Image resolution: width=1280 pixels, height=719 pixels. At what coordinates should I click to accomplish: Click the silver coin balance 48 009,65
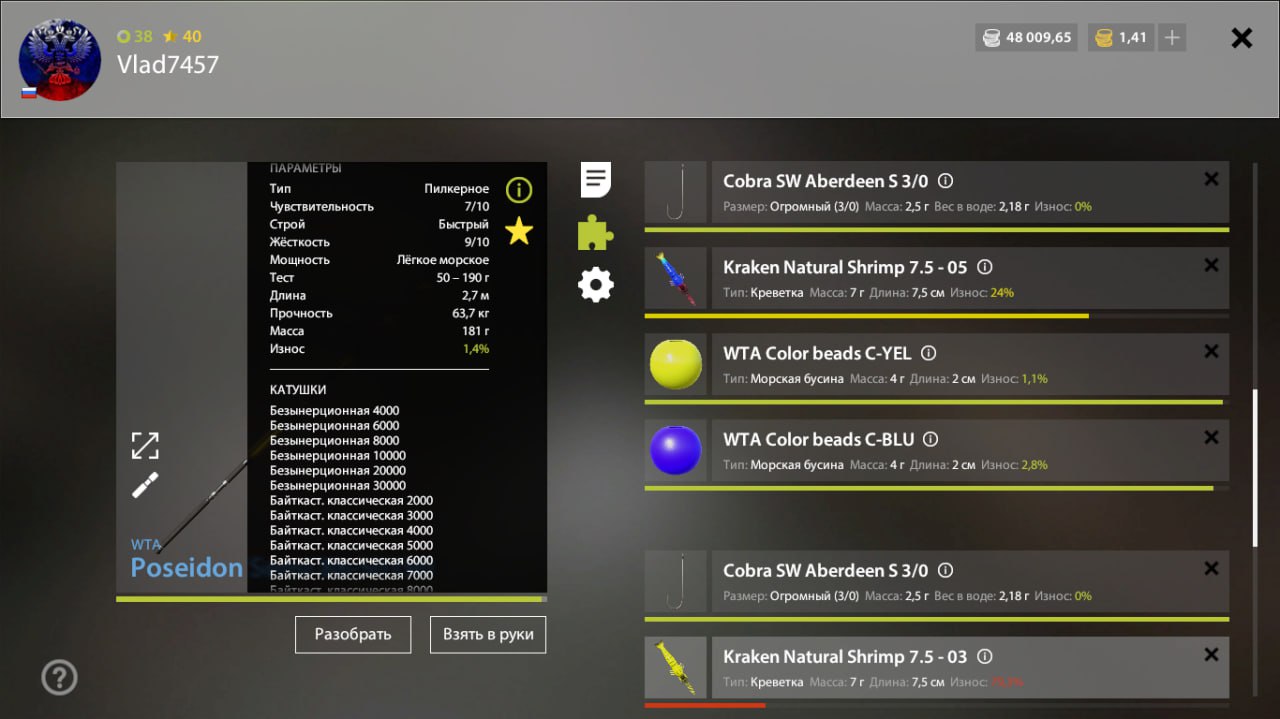(1026, 38)
